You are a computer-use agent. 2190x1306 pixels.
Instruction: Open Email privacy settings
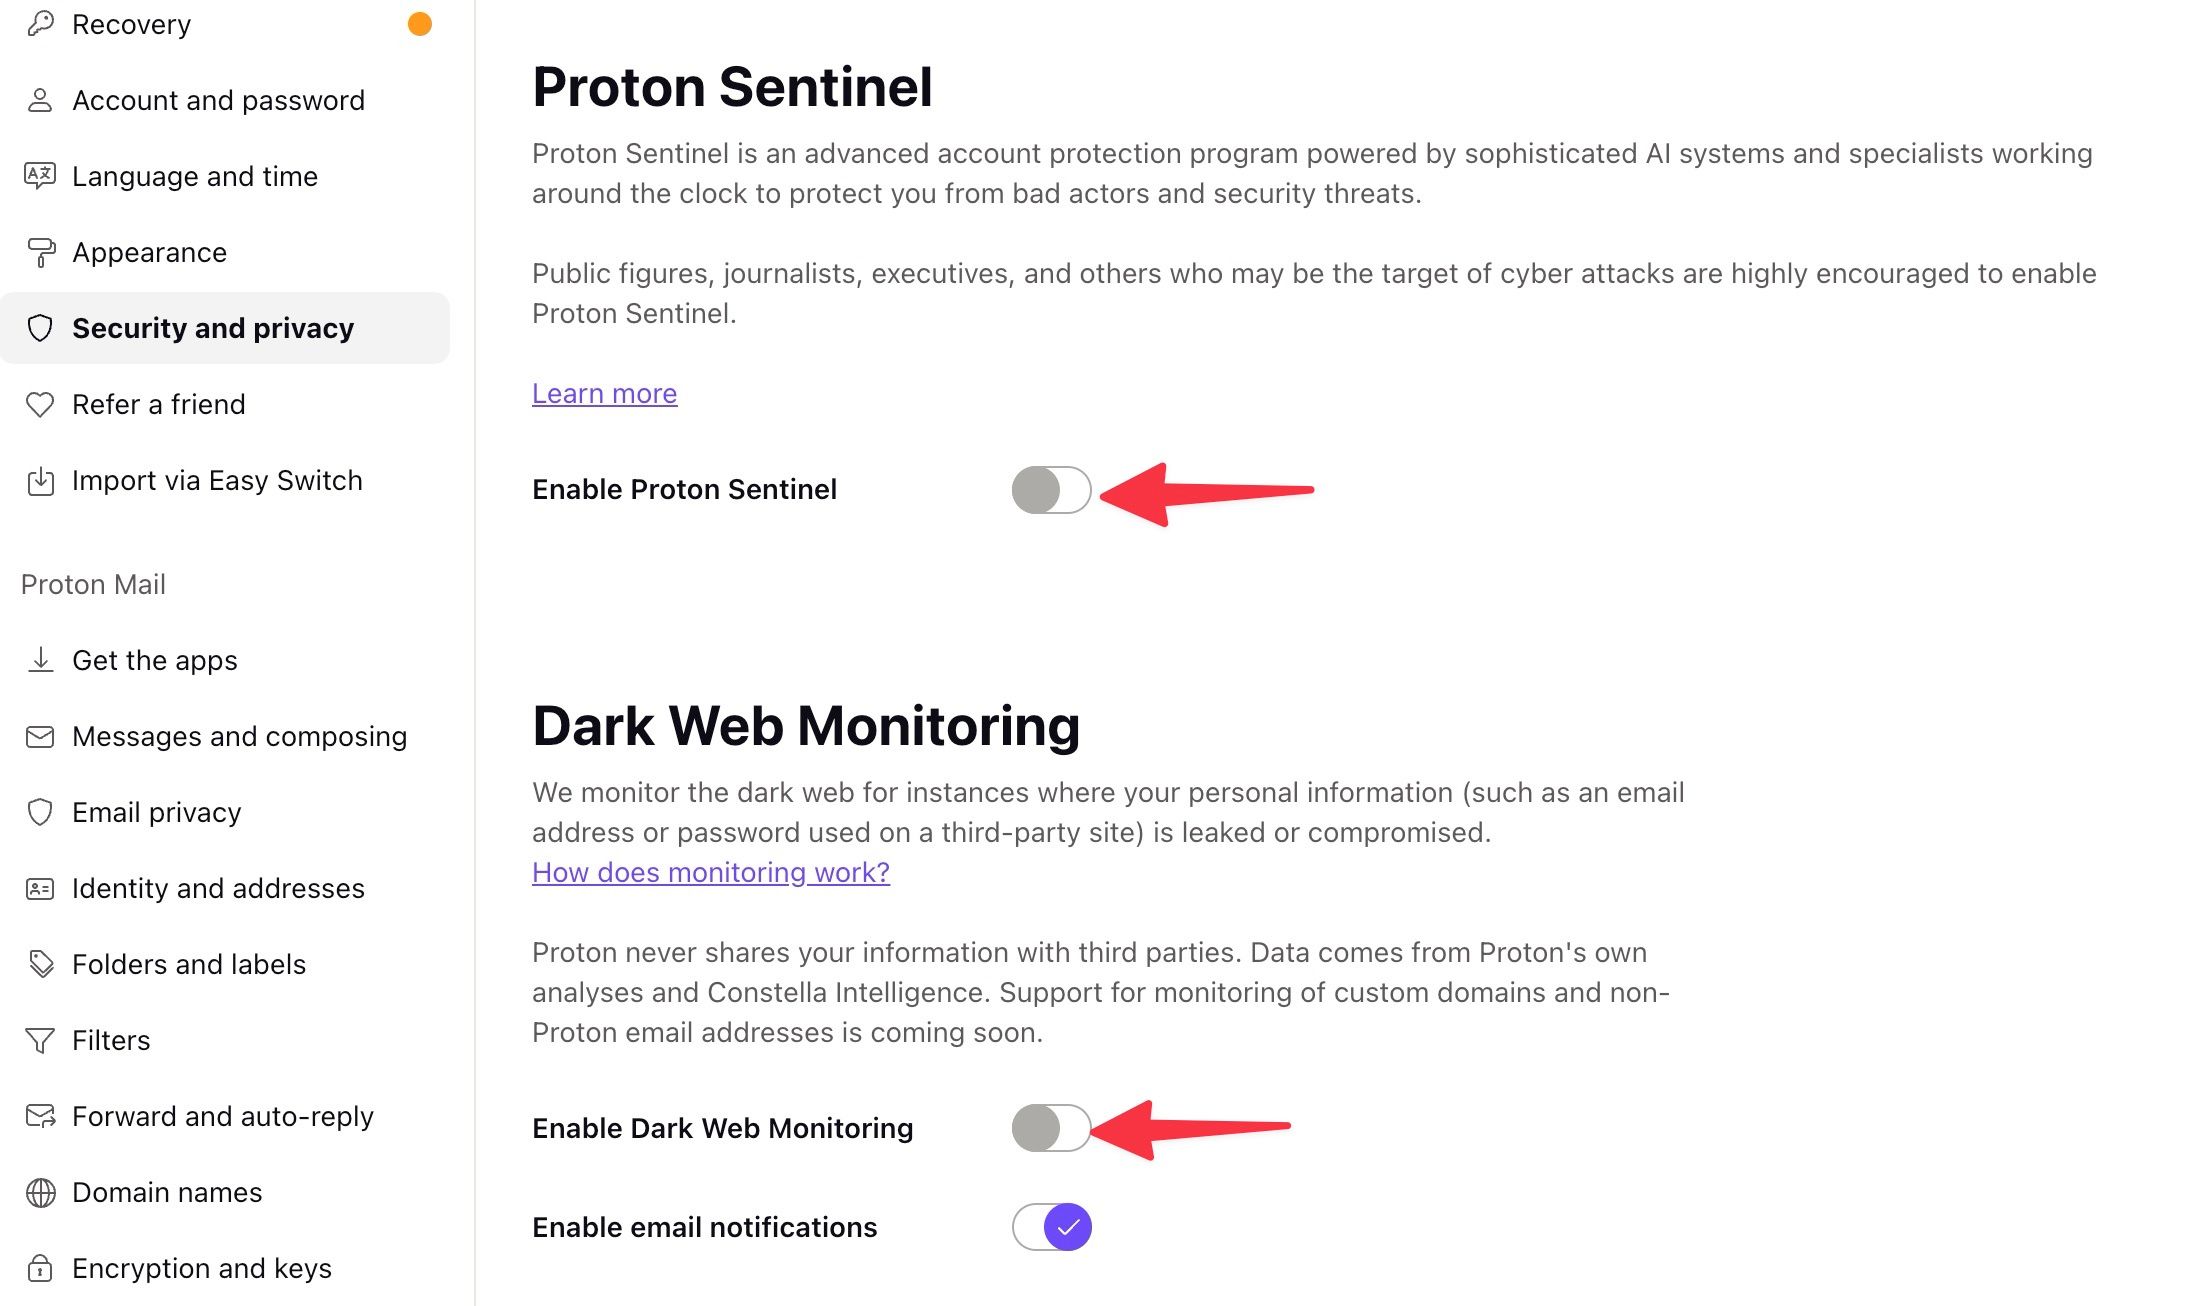click(157, 810)
